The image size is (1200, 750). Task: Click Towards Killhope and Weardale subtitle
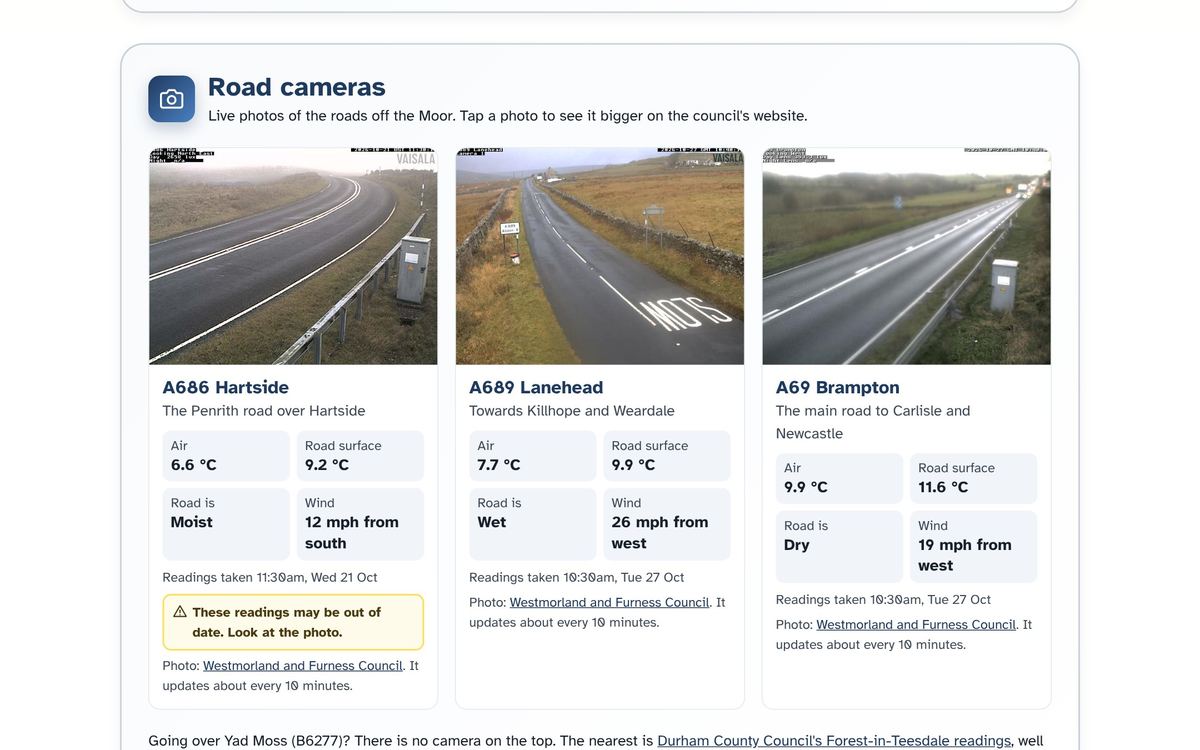click(572, 411)
